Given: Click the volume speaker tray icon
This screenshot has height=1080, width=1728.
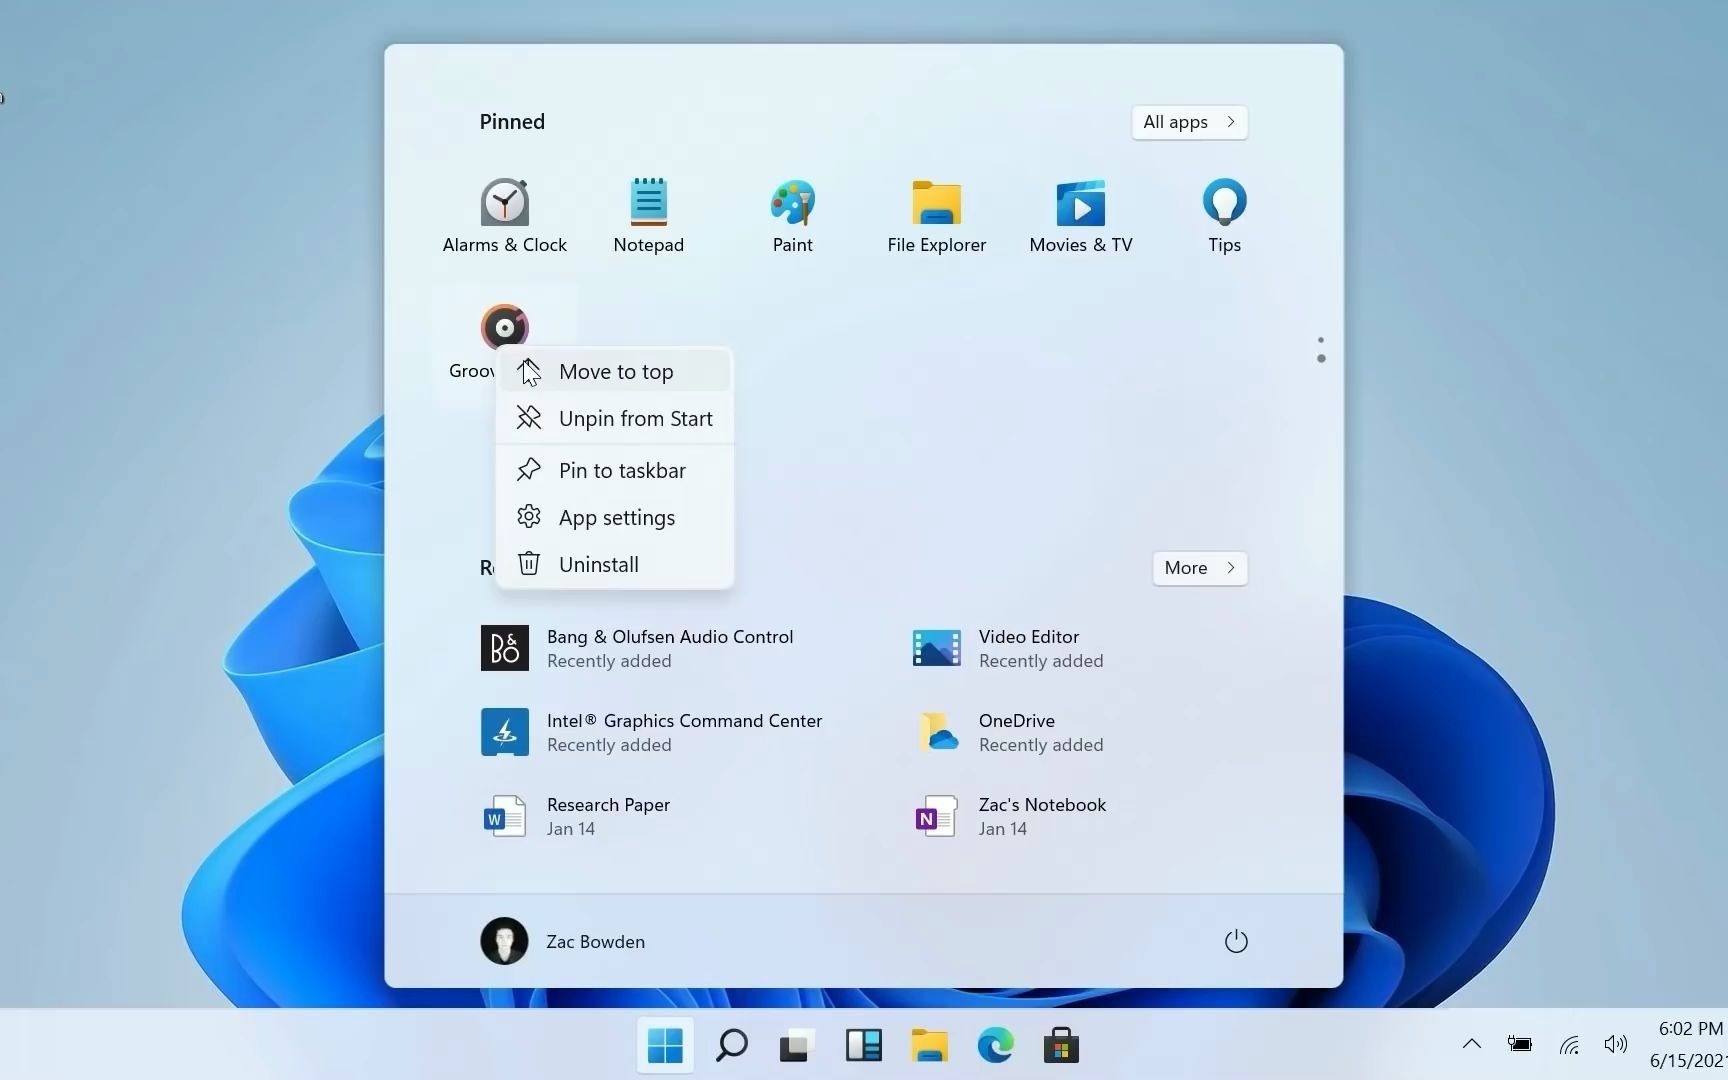Looking at the screenshot, I should 1615,1044.
